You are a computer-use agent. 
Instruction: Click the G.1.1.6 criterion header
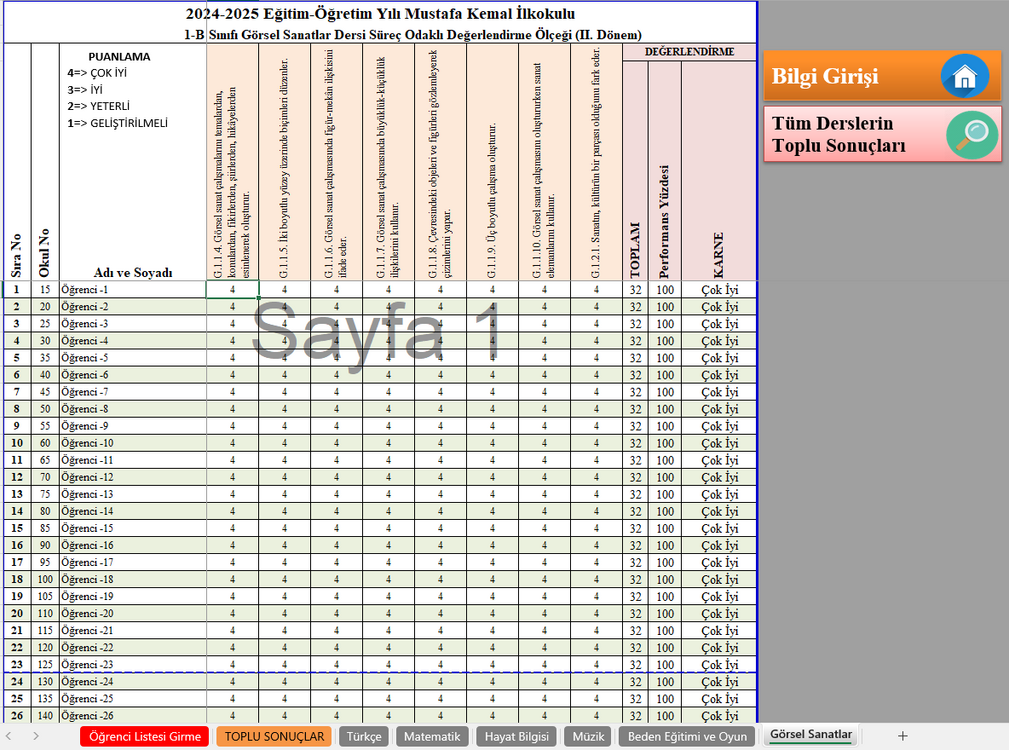336,162
